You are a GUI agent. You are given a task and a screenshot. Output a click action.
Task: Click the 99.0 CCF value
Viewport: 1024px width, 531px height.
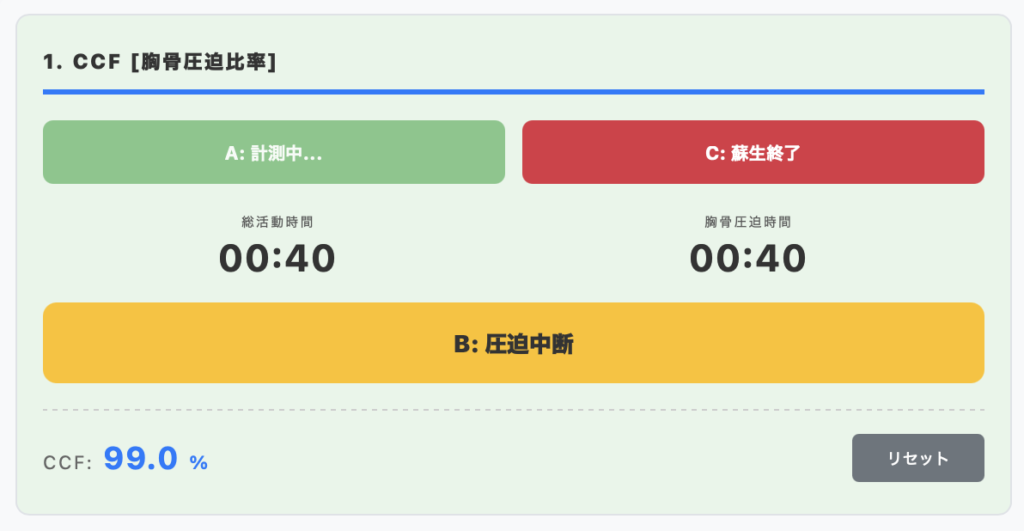point(140,459)
